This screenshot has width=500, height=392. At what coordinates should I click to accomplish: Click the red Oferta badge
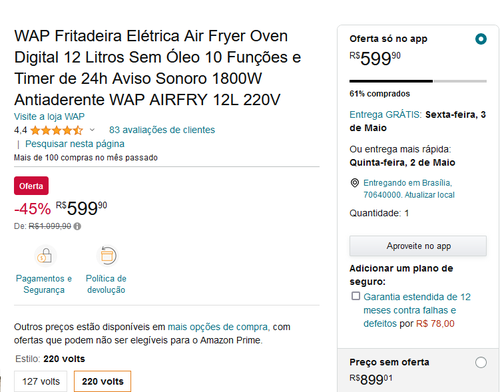click(x=31, y=186)
